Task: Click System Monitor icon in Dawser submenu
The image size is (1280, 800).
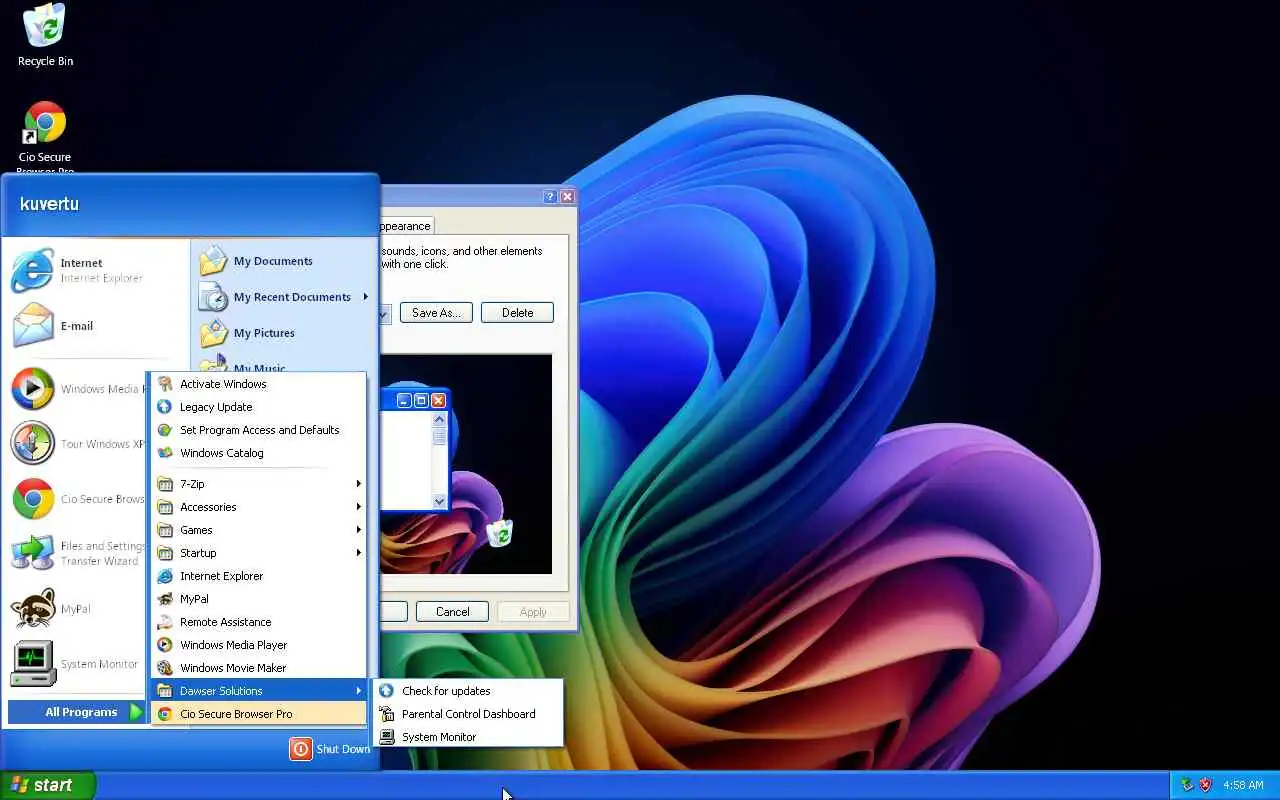Action: (387, 737)
